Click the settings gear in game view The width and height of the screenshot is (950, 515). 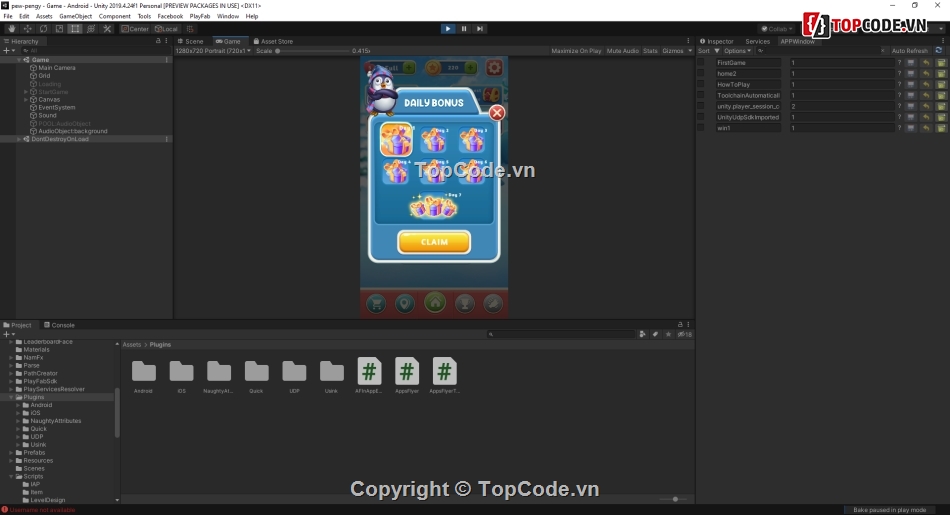494,67
